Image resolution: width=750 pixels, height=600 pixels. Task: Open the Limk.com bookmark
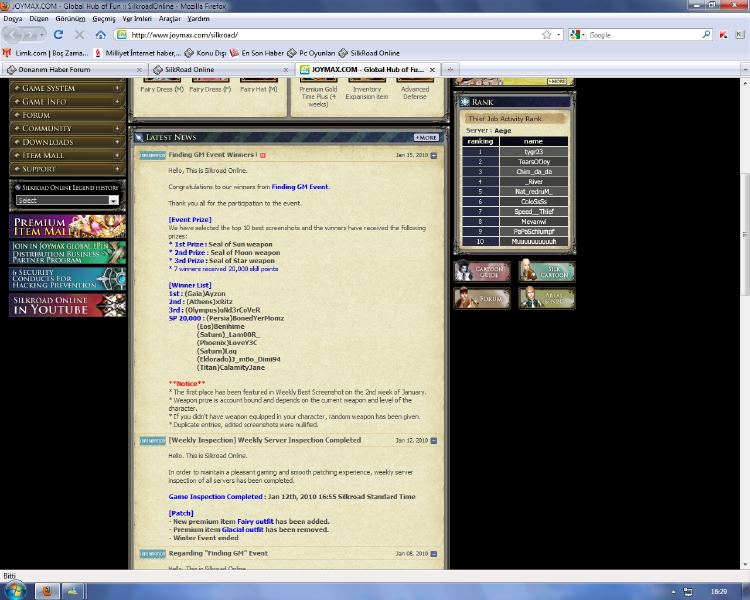[x=45, y=53]
